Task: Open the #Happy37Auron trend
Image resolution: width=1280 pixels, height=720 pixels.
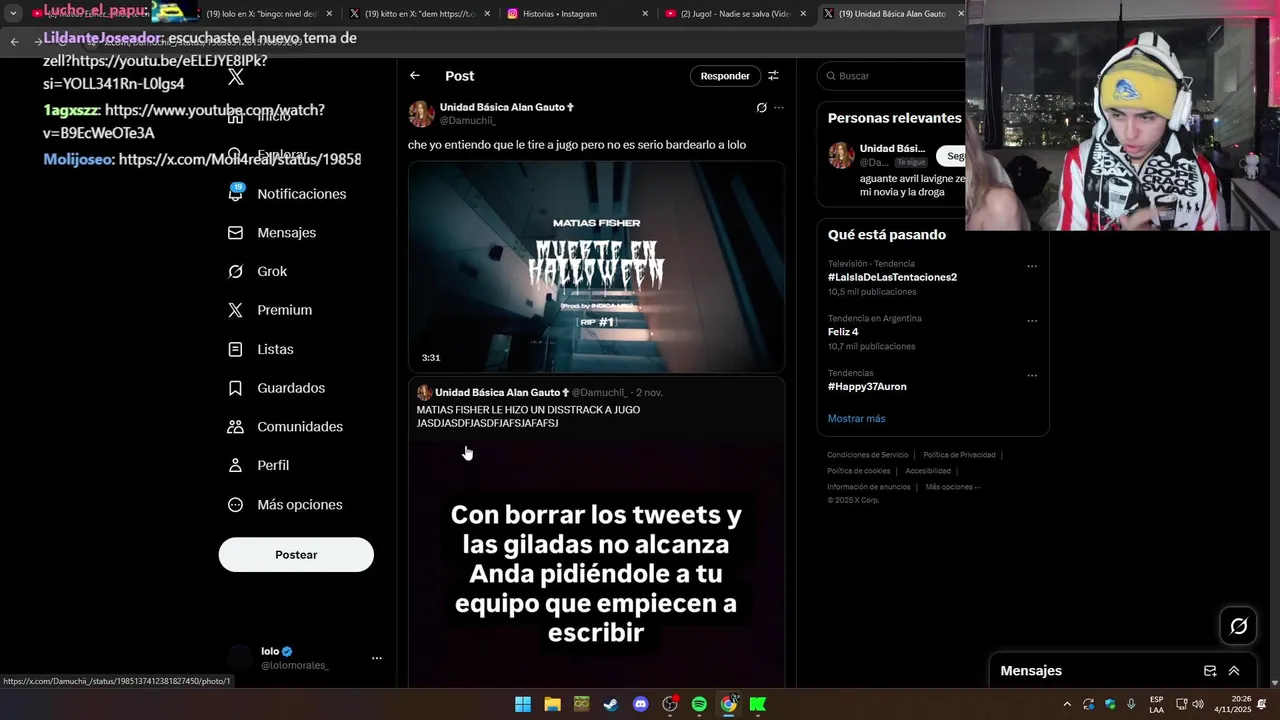Action: point(867,387)
